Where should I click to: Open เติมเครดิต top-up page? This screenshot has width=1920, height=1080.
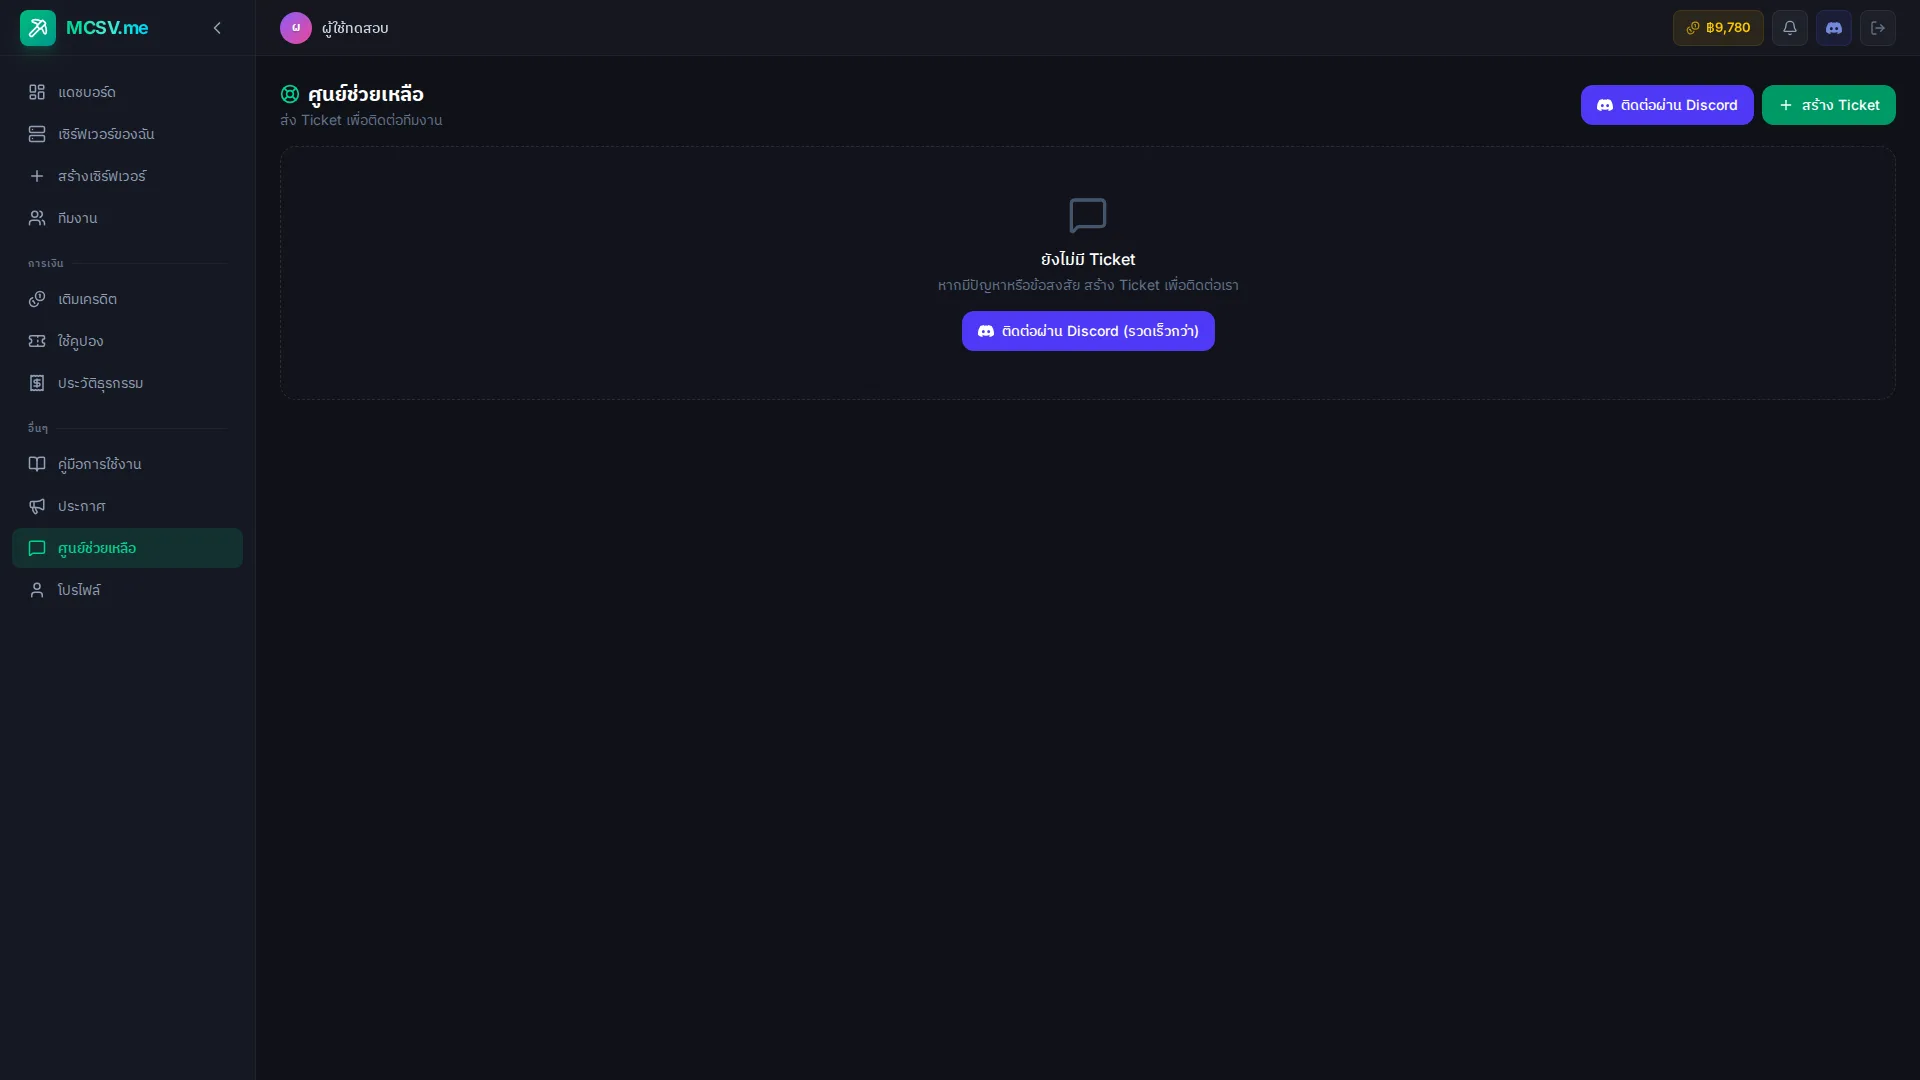[x=87, y=299]
